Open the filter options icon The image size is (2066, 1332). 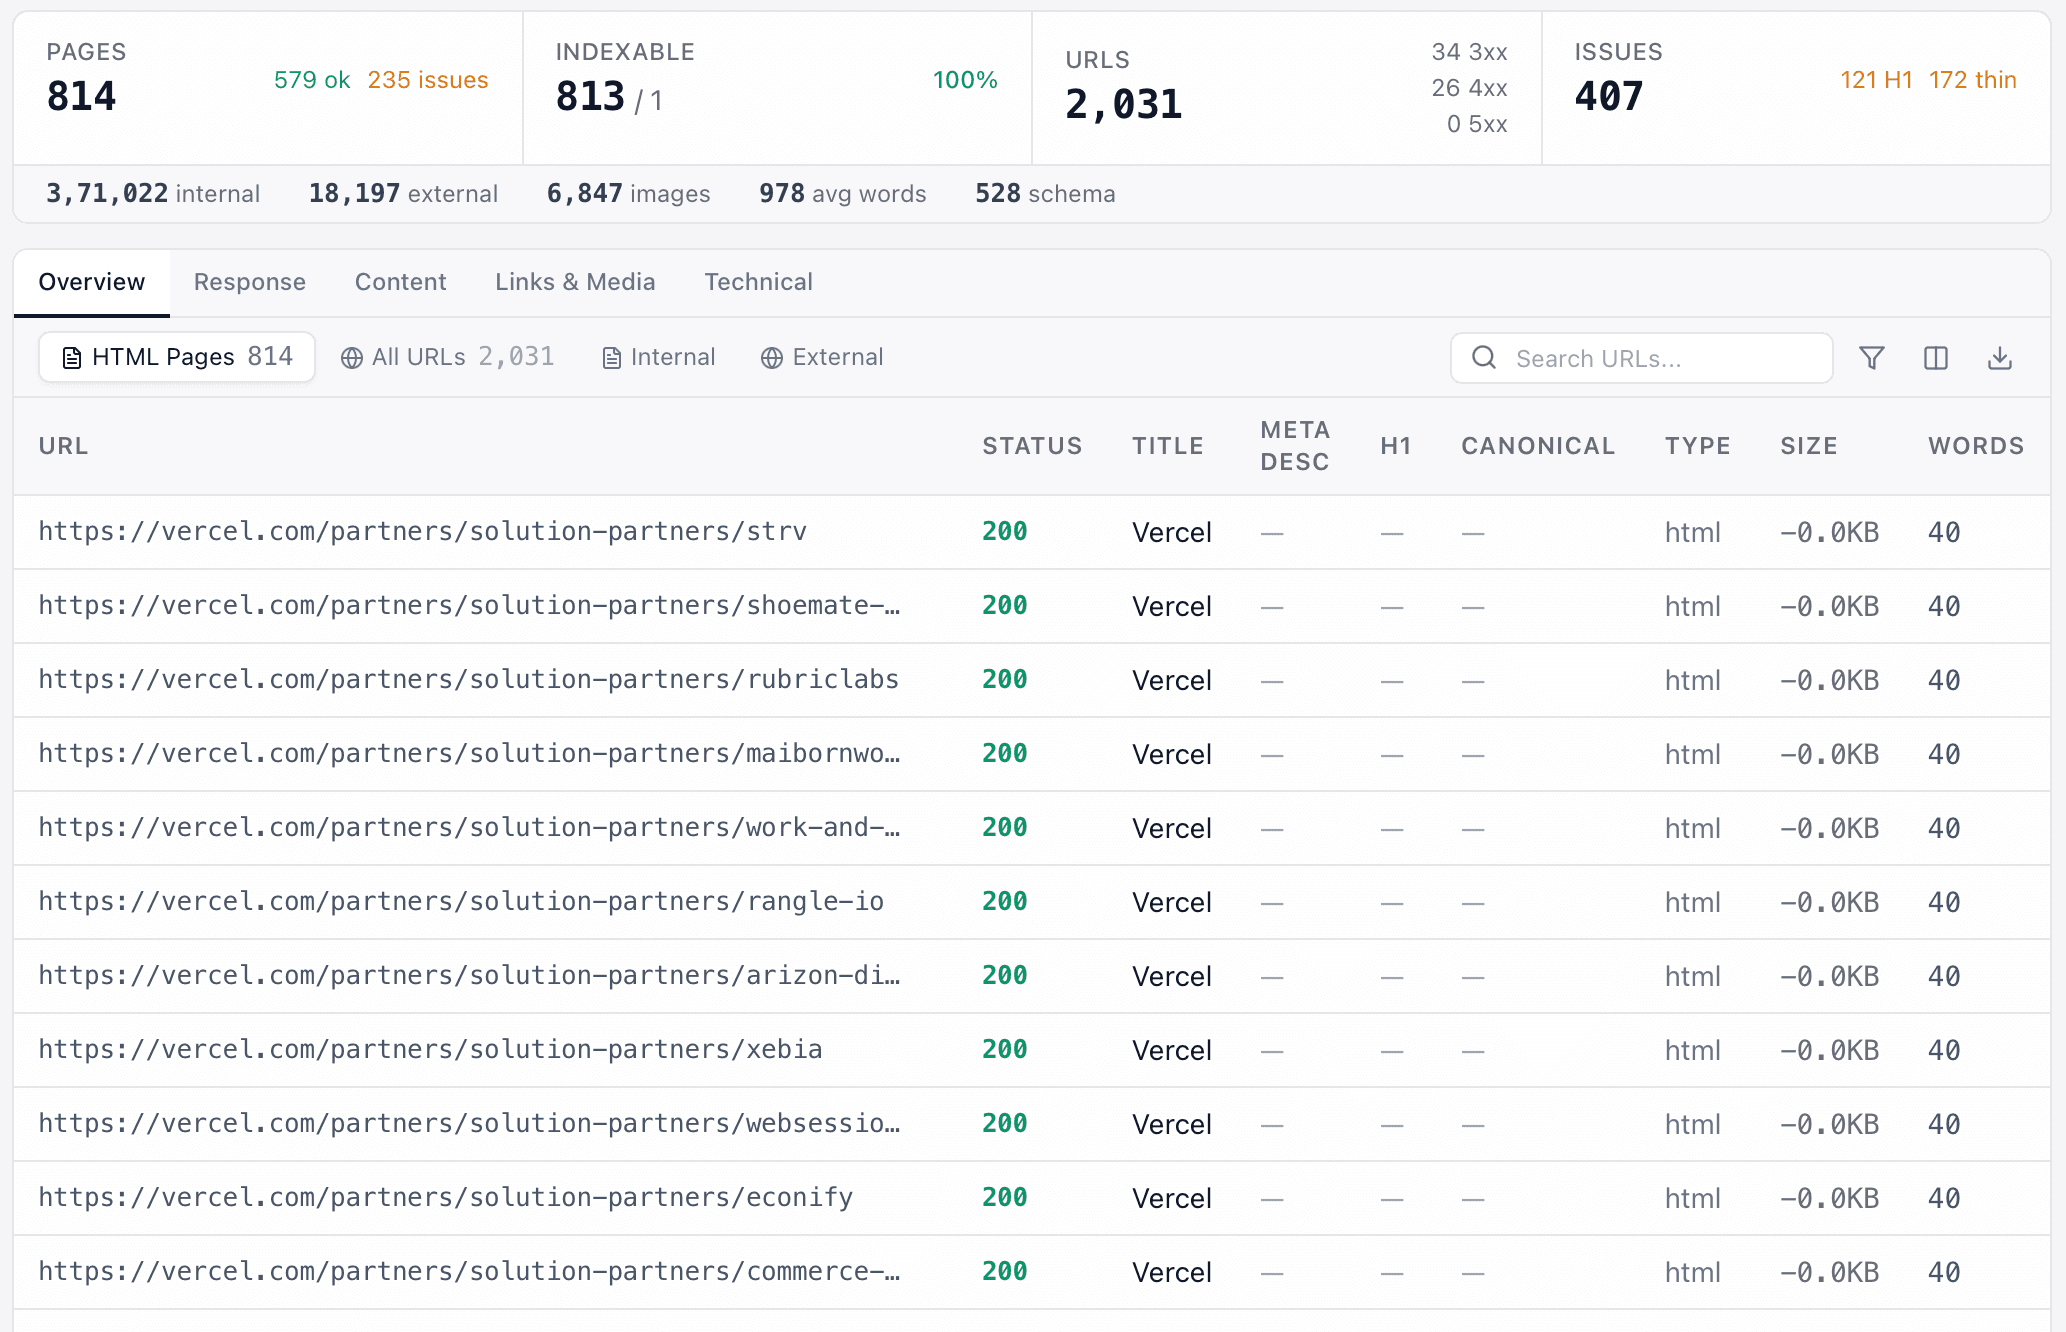pos(1872,357)
